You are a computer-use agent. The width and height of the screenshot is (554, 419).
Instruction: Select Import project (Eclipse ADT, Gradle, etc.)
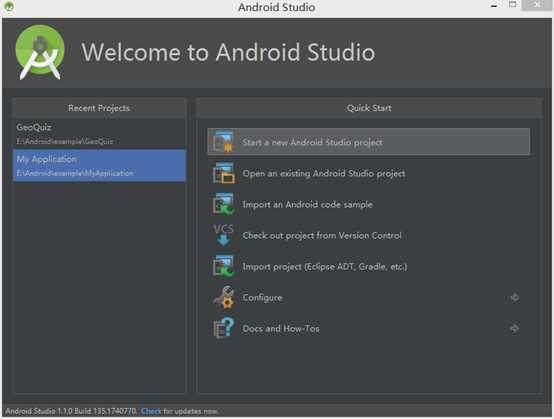pos(369,266)
